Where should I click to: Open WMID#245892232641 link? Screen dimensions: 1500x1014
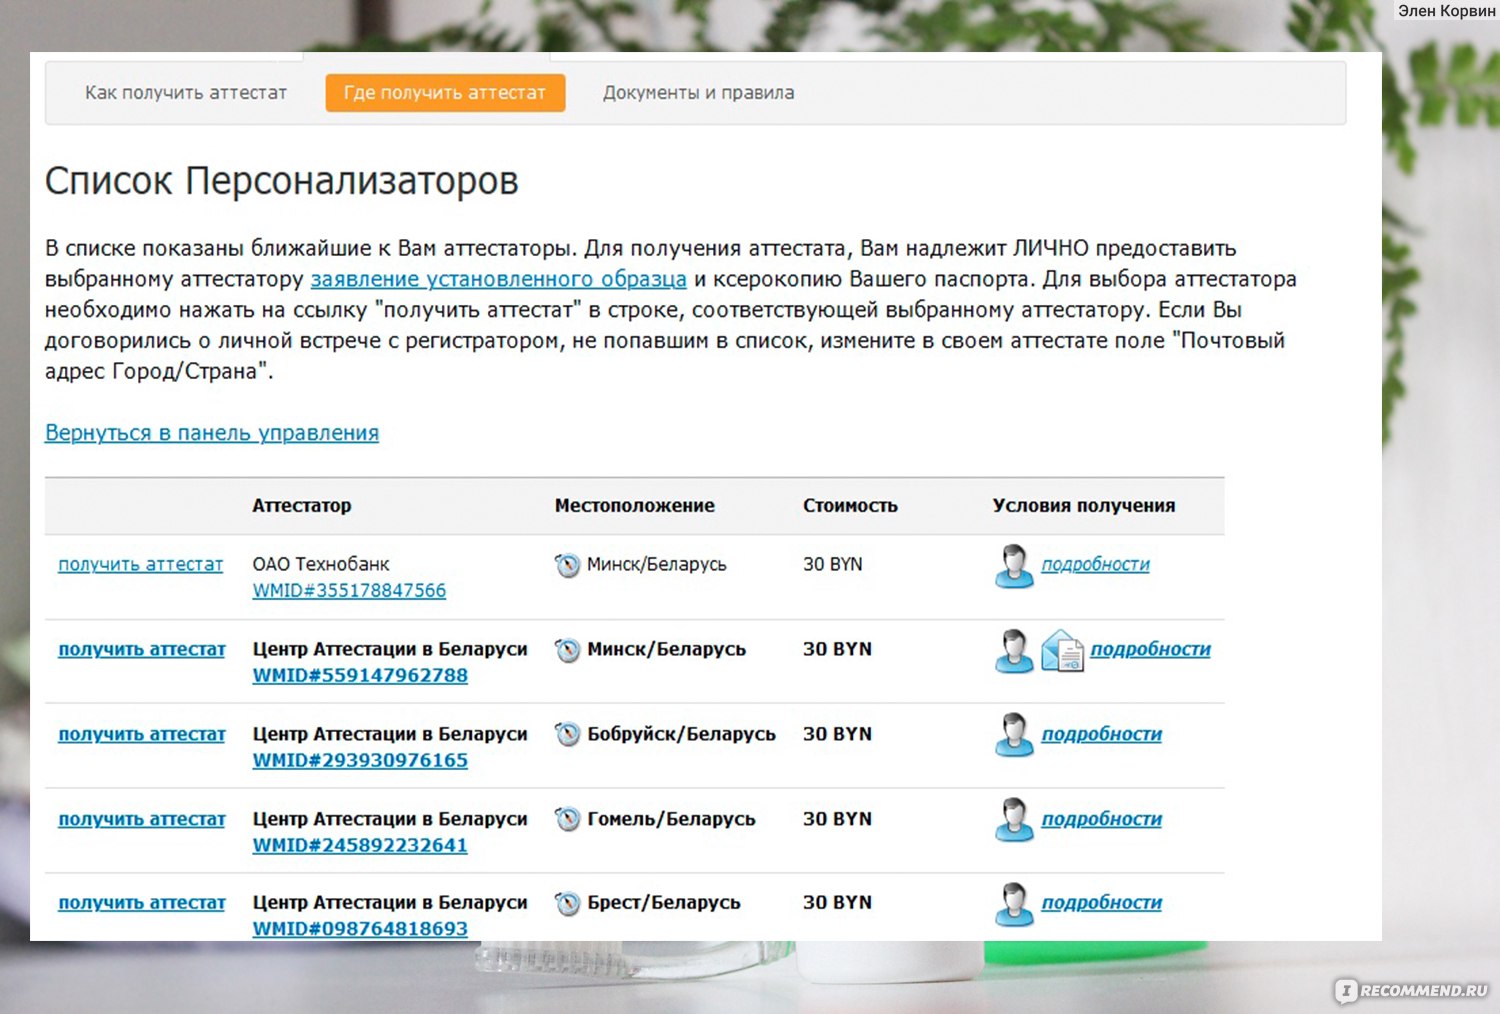360,845
